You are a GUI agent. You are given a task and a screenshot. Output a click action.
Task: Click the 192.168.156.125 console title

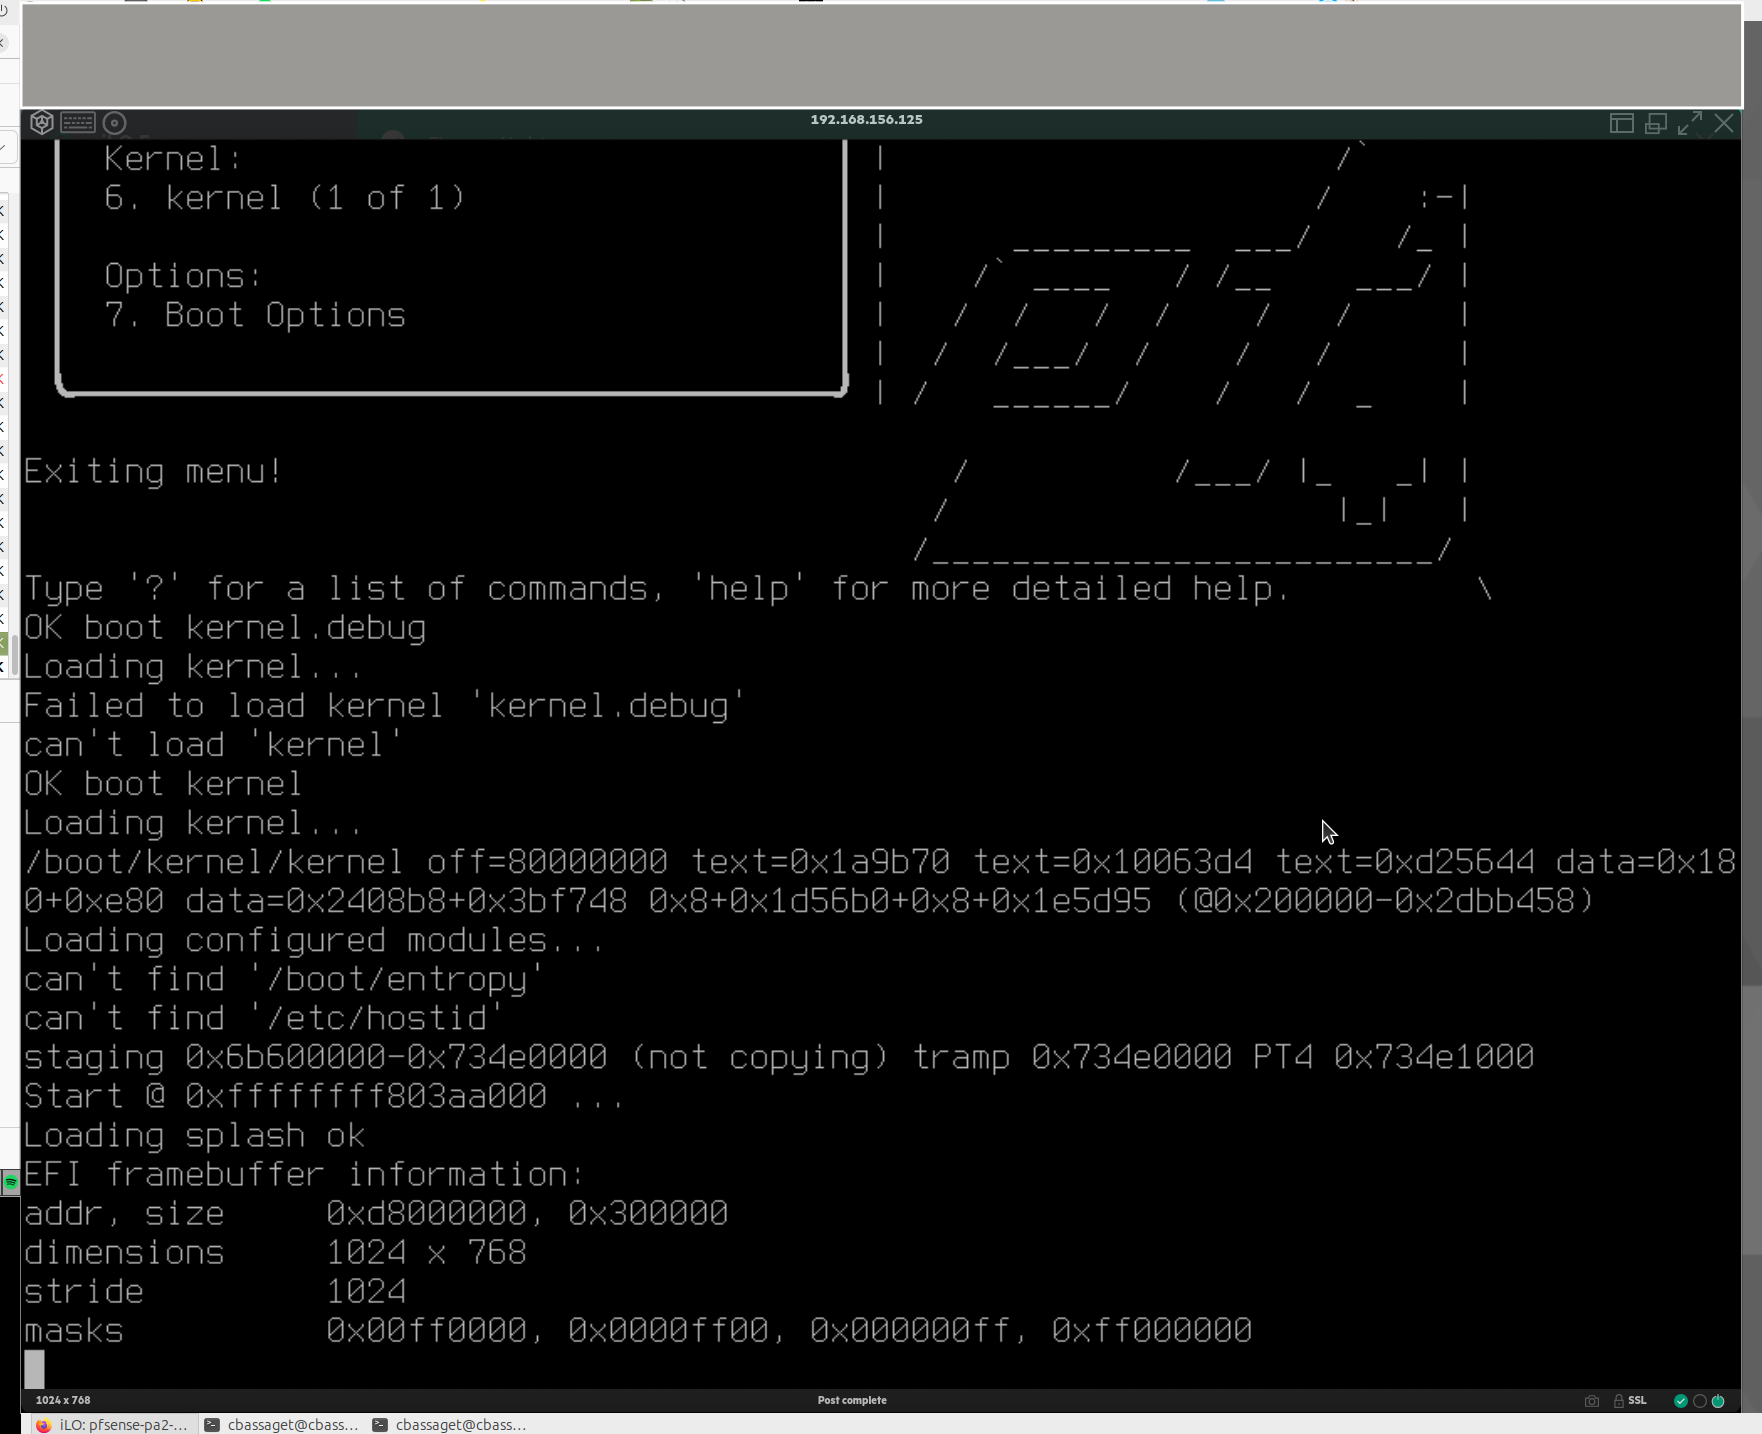click(866, 119)
